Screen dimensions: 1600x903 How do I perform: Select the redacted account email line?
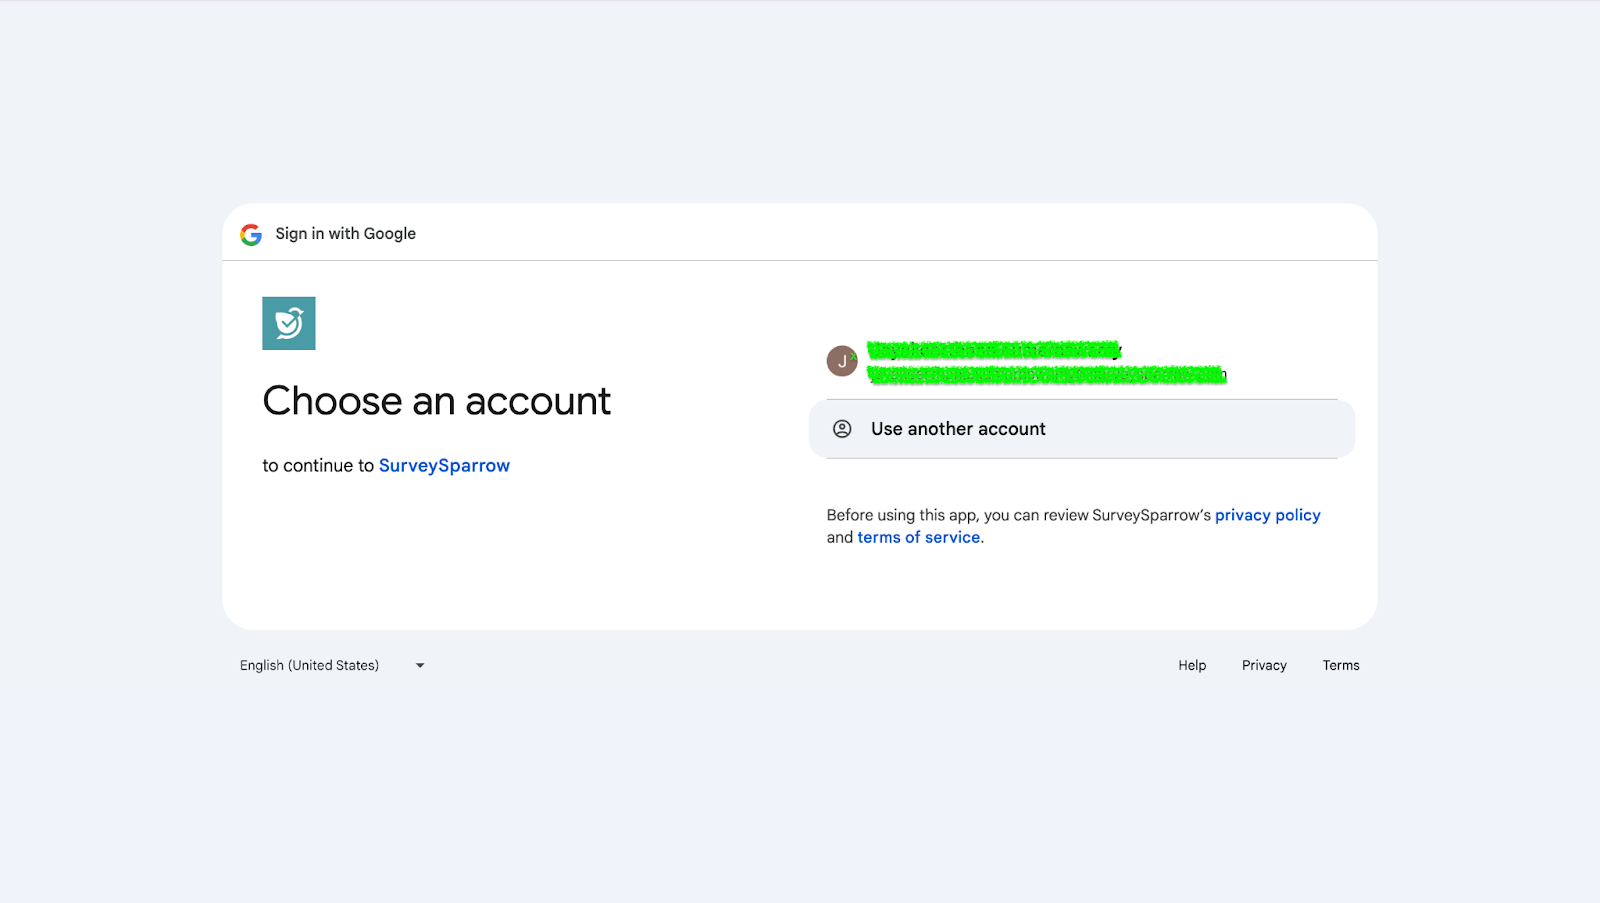point(1046,375)
